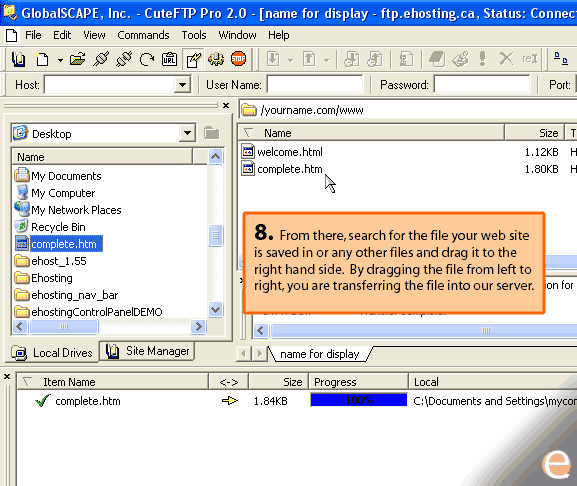Click the red STOP icon
Screen dimensions: 577x486
click(x=238, y=59)
